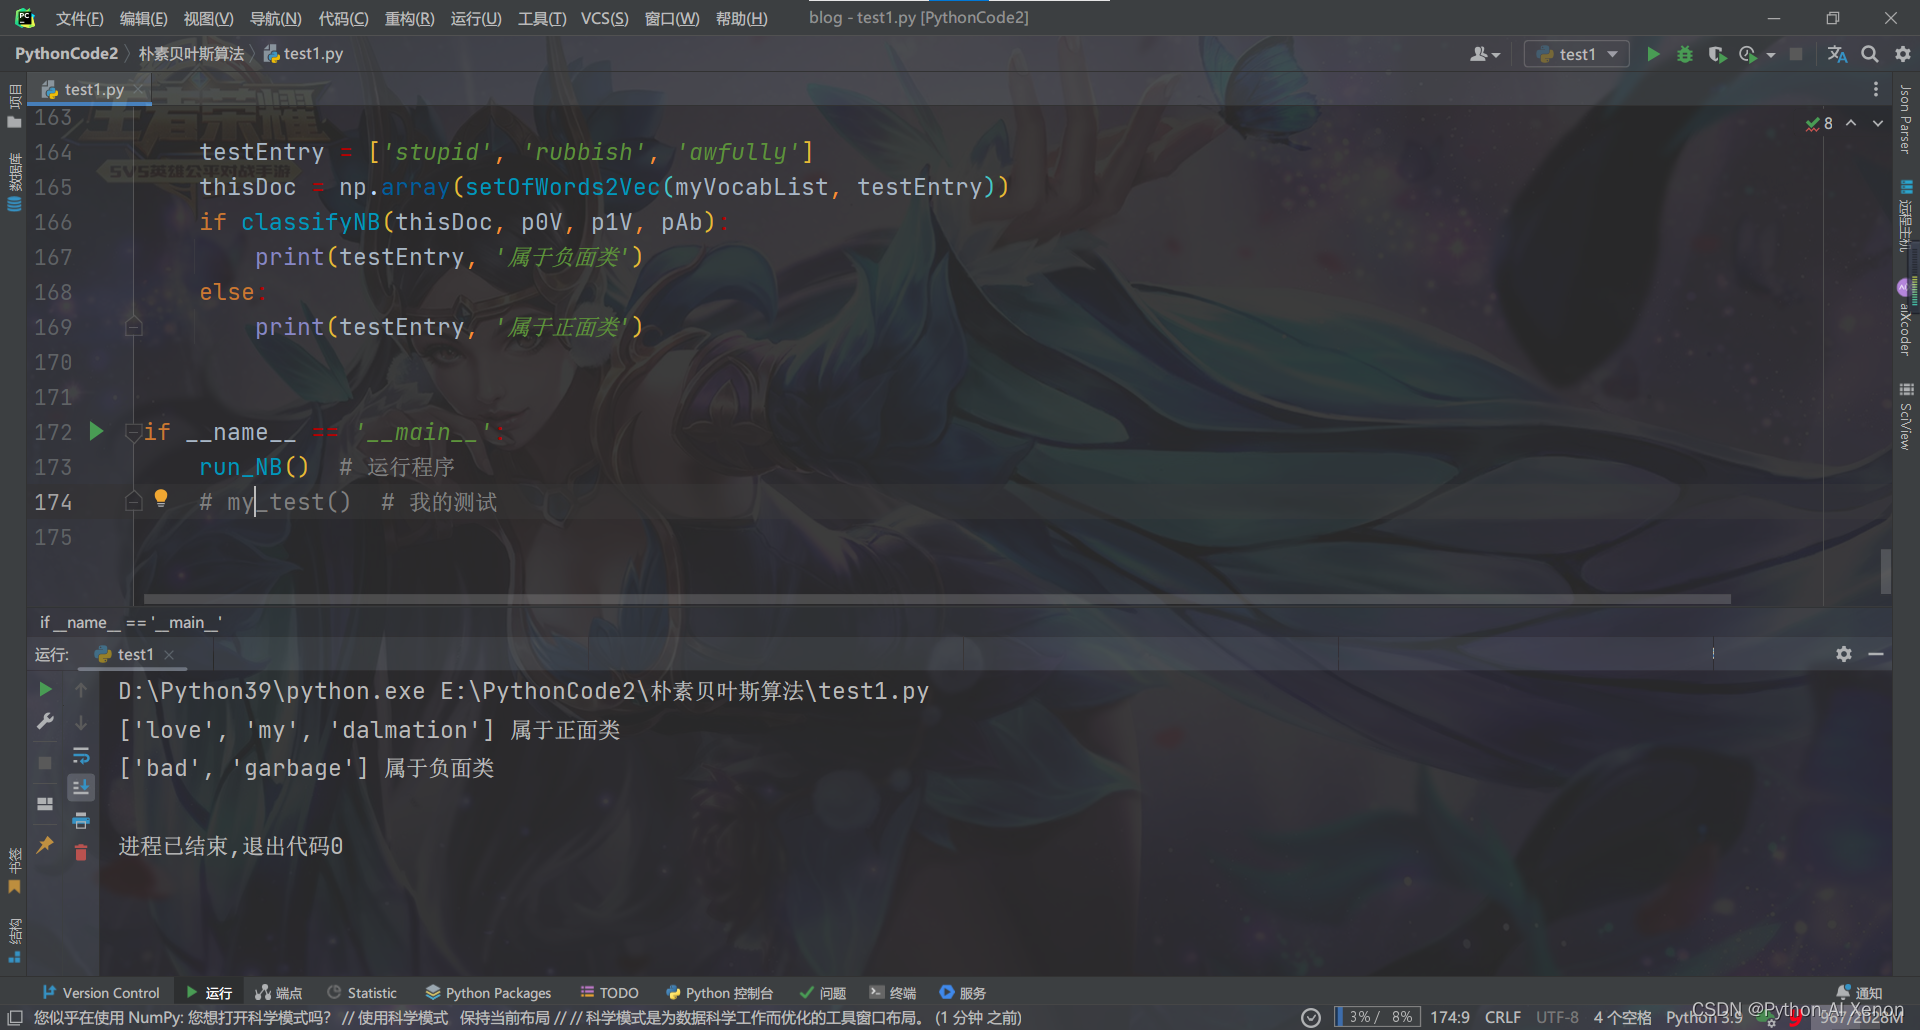Stop the process in run panel
Screen dimensions: 1920x1030
(45, 763)
